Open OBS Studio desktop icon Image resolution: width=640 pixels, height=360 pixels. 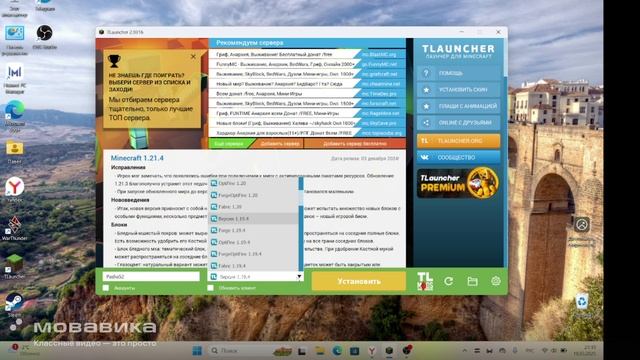pos(44,38)
